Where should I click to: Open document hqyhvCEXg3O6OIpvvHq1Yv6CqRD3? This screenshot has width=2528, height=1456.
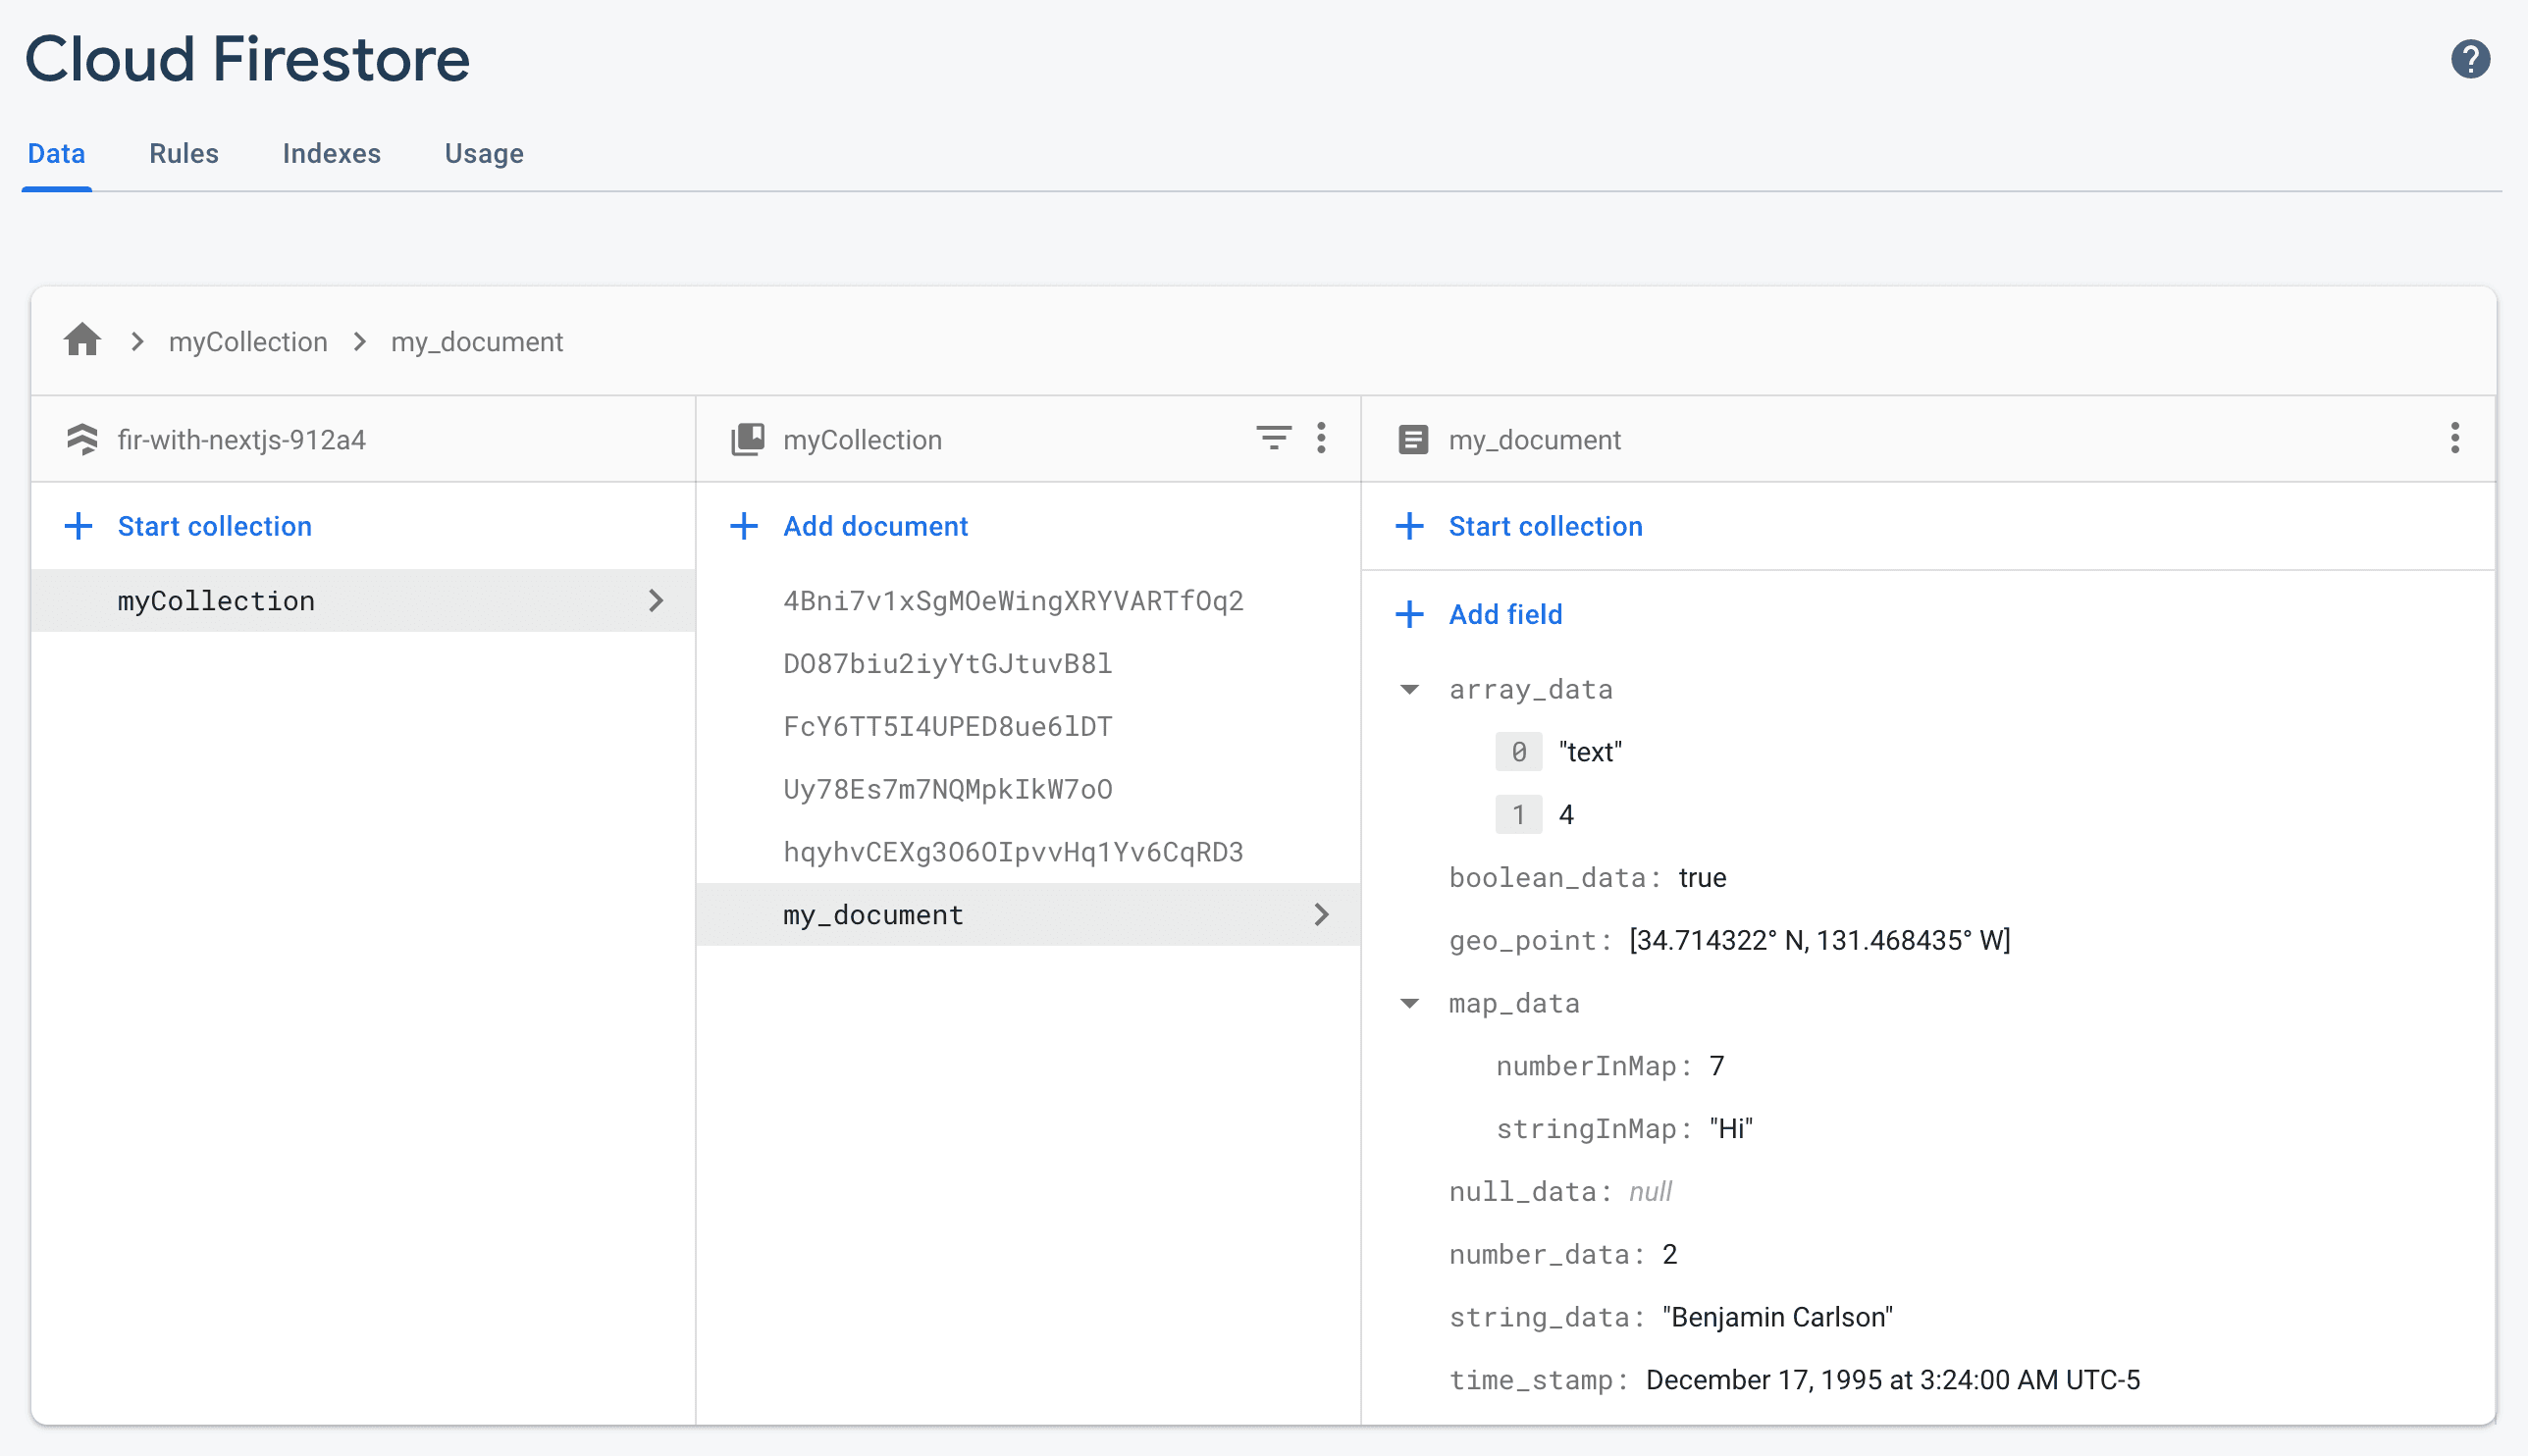(1013, 852)
